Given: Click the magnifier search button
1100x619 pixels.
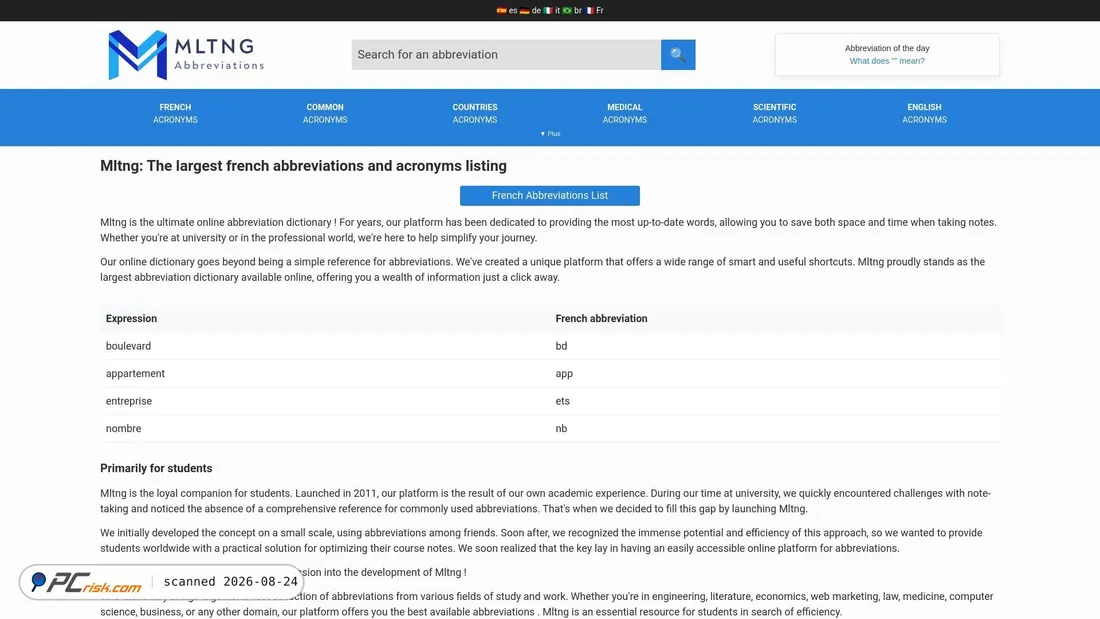Looking at the screenshot, I should 678,55.
